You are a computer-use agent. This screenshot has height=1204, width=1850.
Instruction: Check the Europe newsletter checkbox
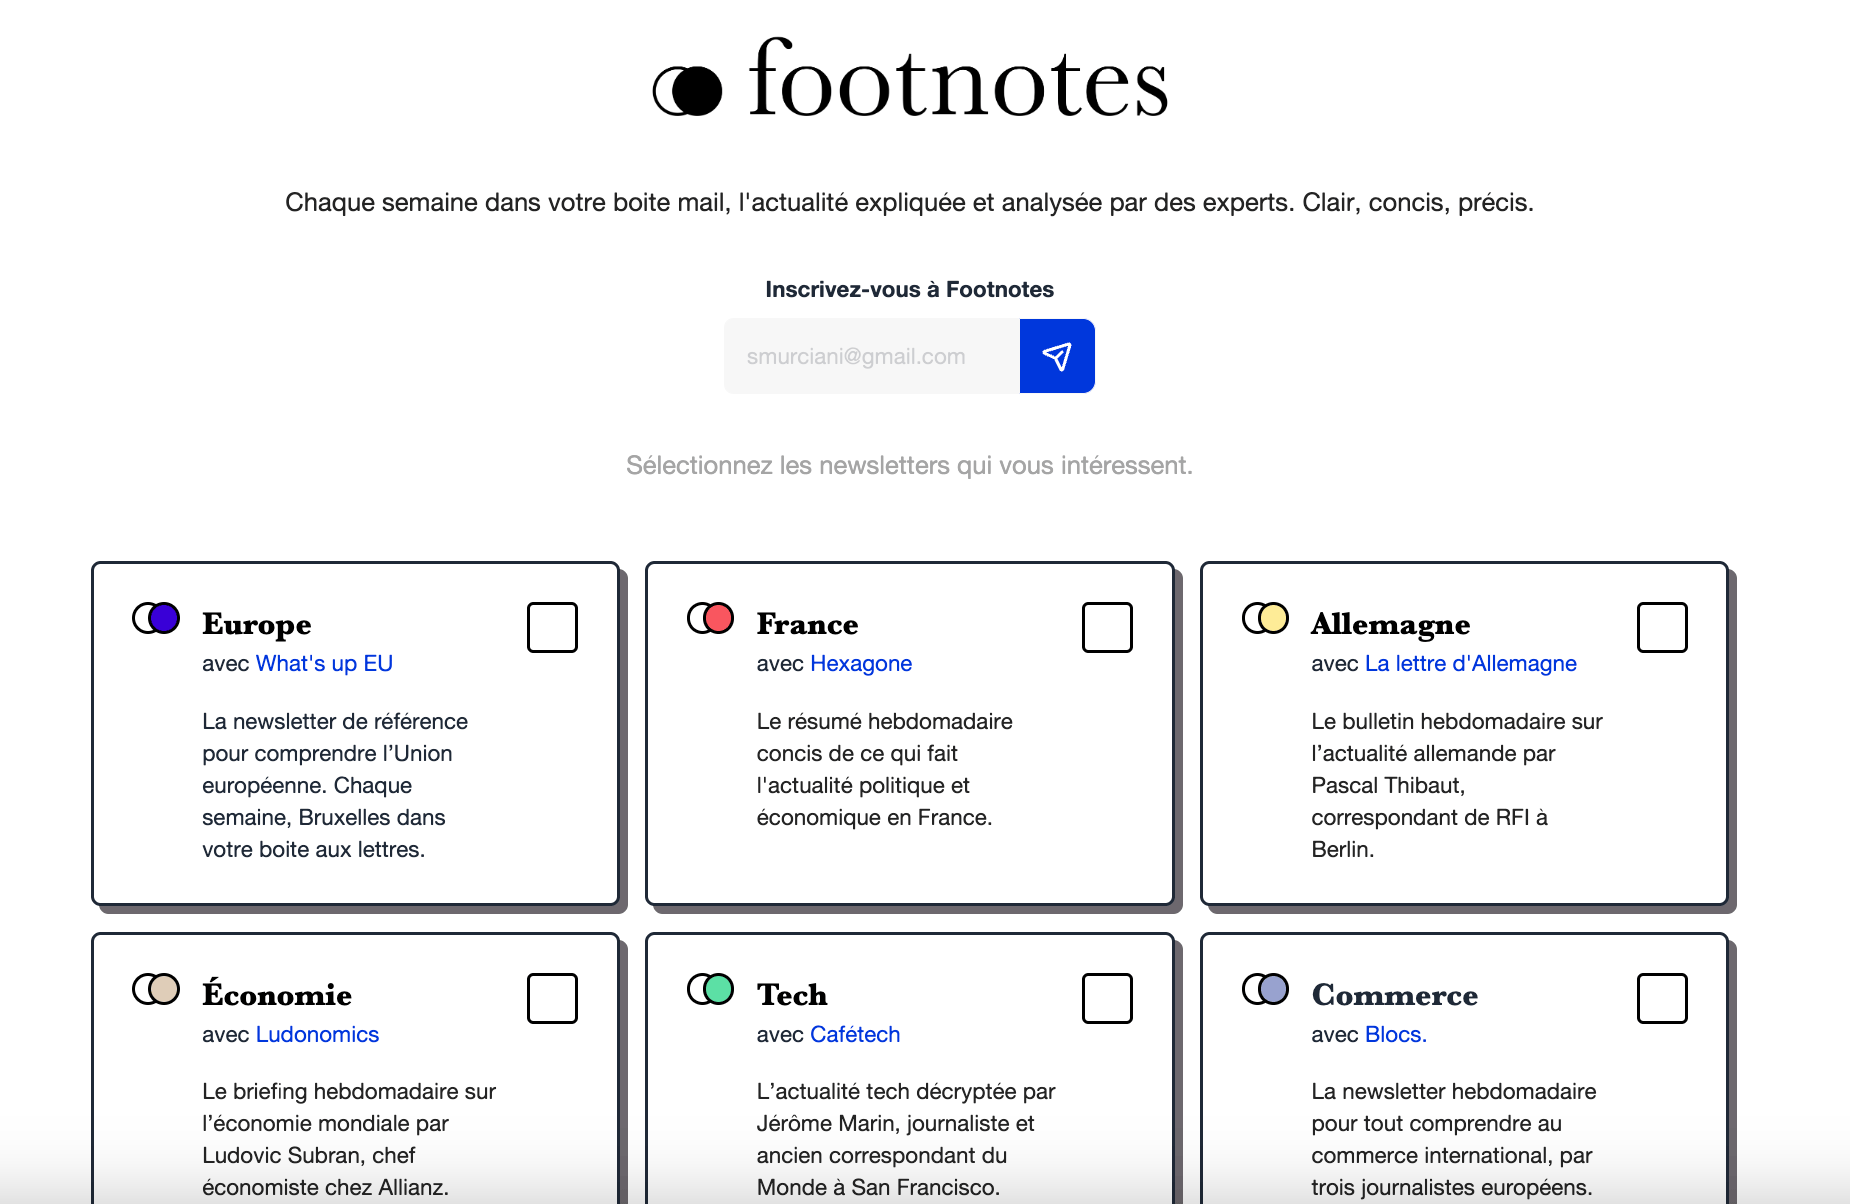(552, 627)
